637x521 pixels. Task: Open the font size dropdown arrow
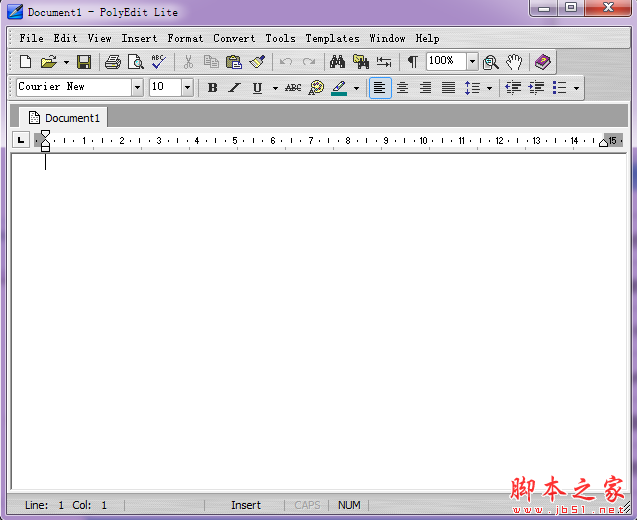tap(187, 87)
